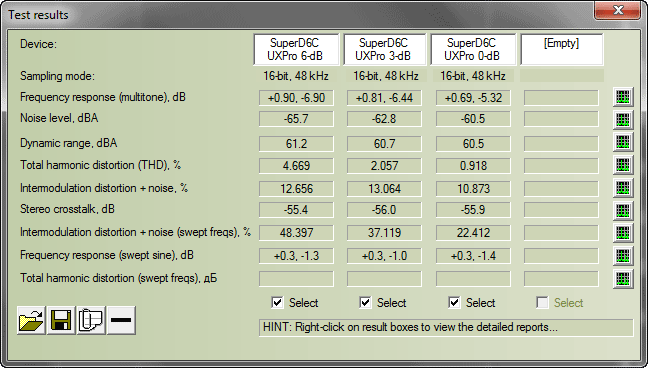648x368 pixels.
Task: Show THD graph icon in distortion row
Action: coord(623,165)
